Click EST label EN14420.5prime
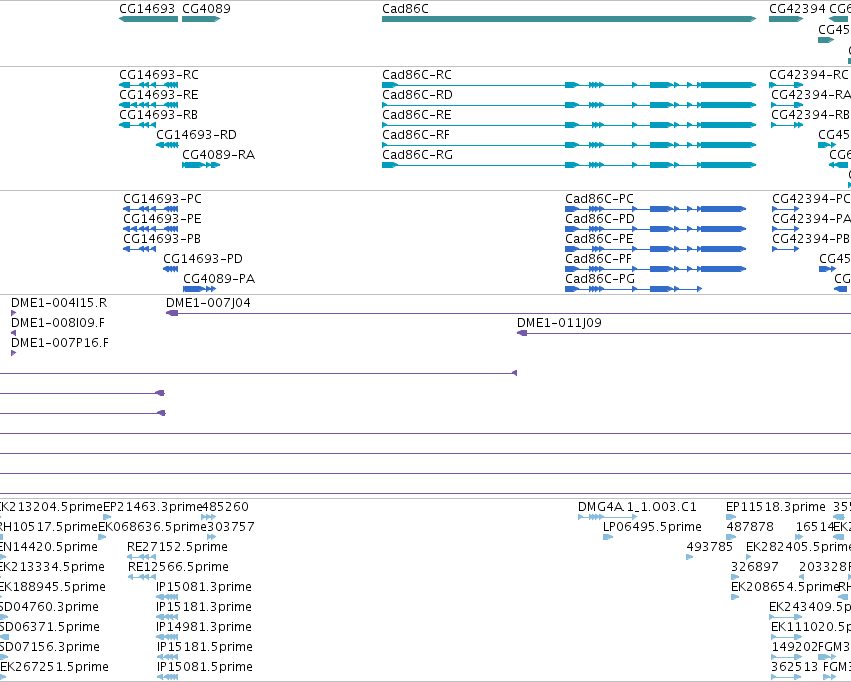Screen dimensions: 851x682 49,547
